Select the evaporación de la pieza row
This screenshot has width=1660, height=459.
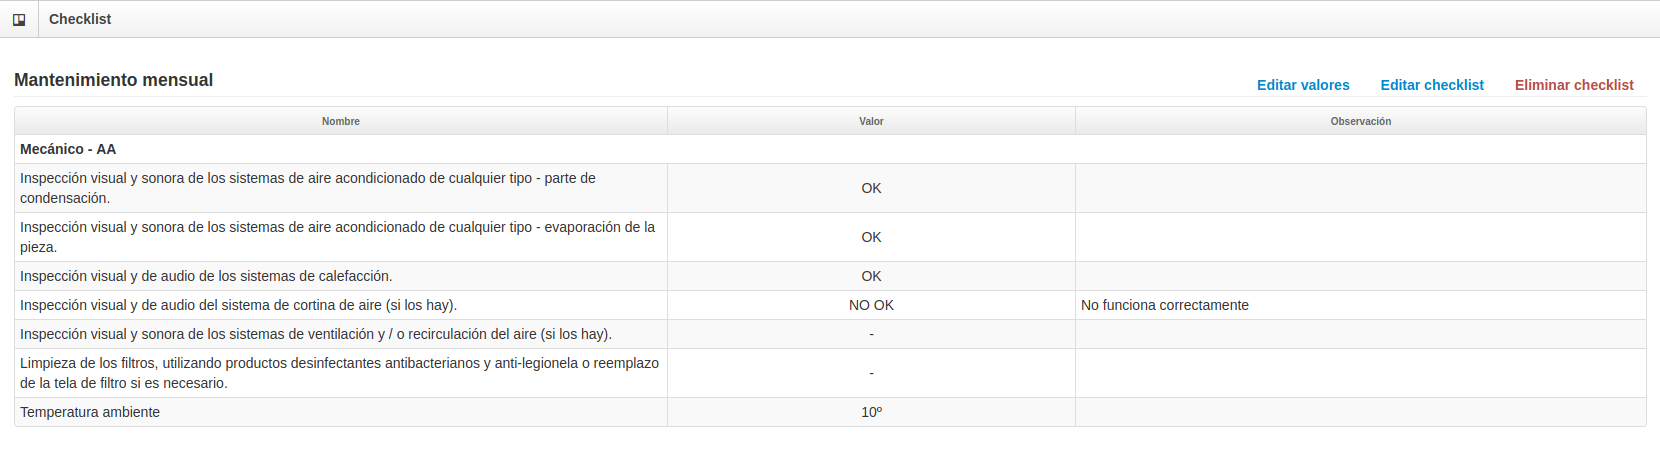click(x=830, y=237)
